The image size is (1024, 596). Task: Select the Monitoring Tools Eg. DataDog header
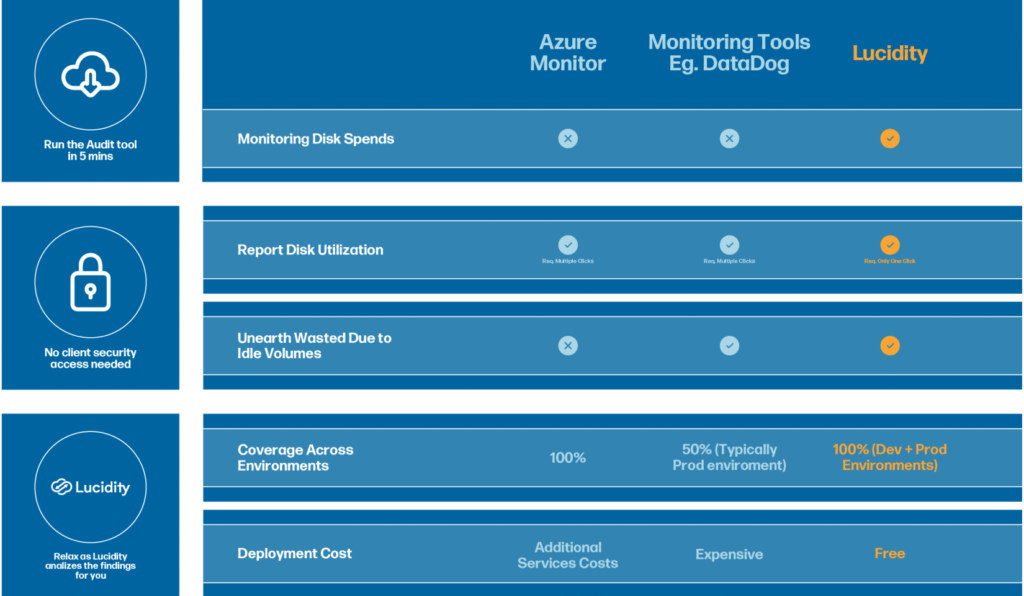click(729, 53)
